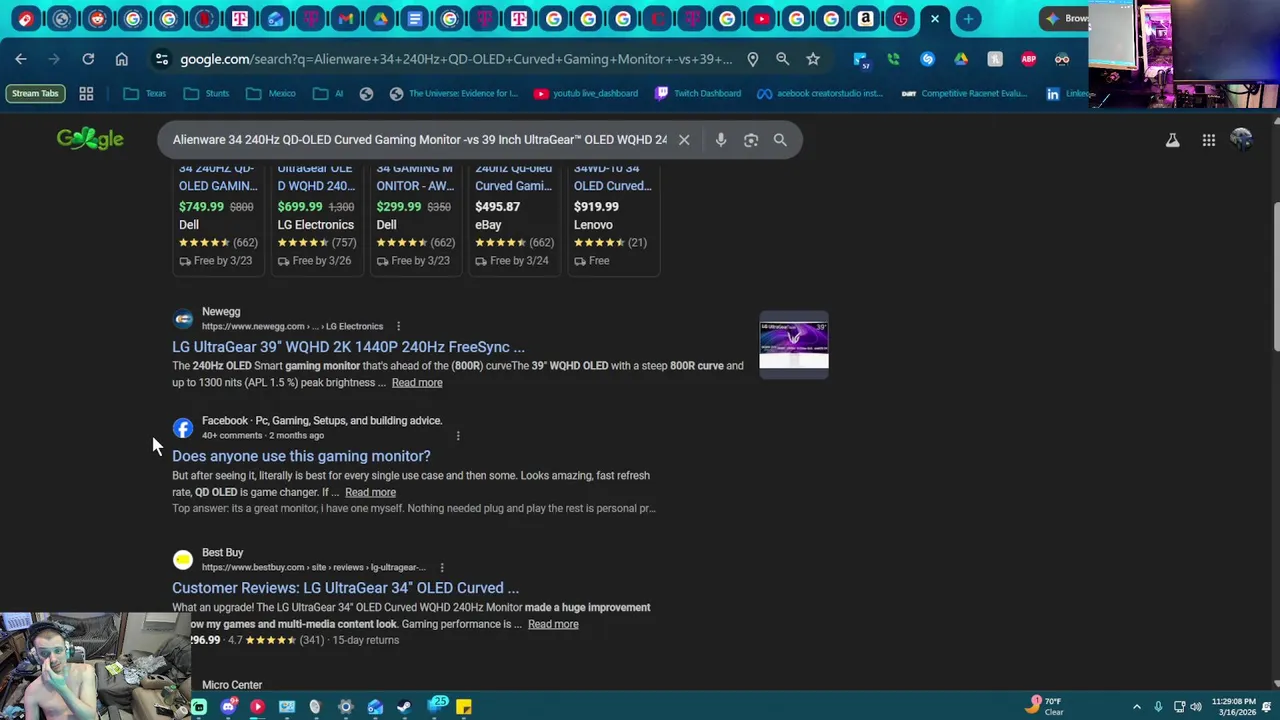Open Stream Tabs bookmark group
Viewport: 1280px width, 720px height.
click(35, 93)
